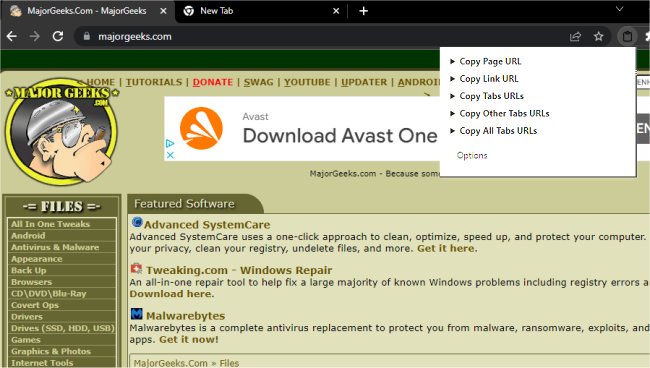Switch to the MajorGeeks.Com tab

pyautogui.click(x=87, y=11)
